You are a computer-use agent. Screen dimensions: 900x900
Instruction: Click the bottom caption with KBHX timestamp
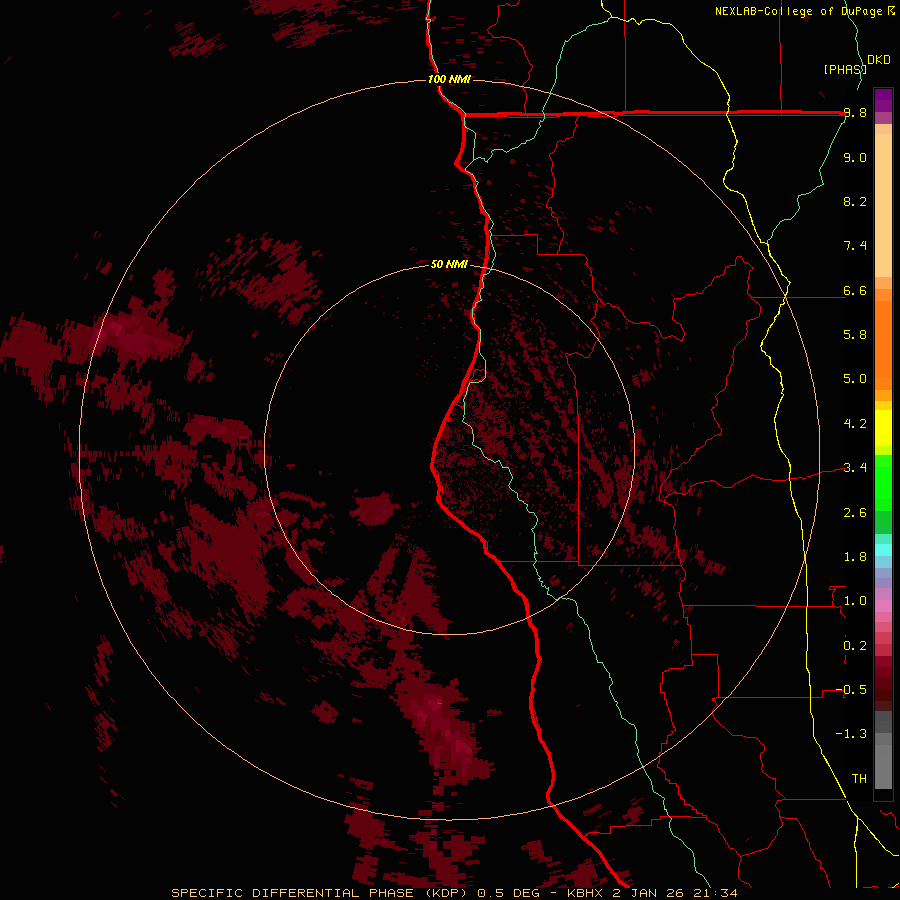(454, 893)
